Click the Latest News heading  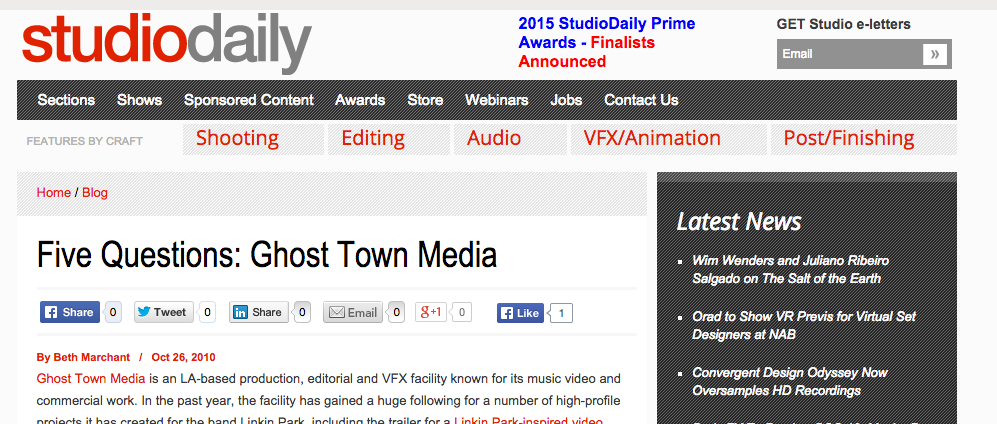pos(738,222)
